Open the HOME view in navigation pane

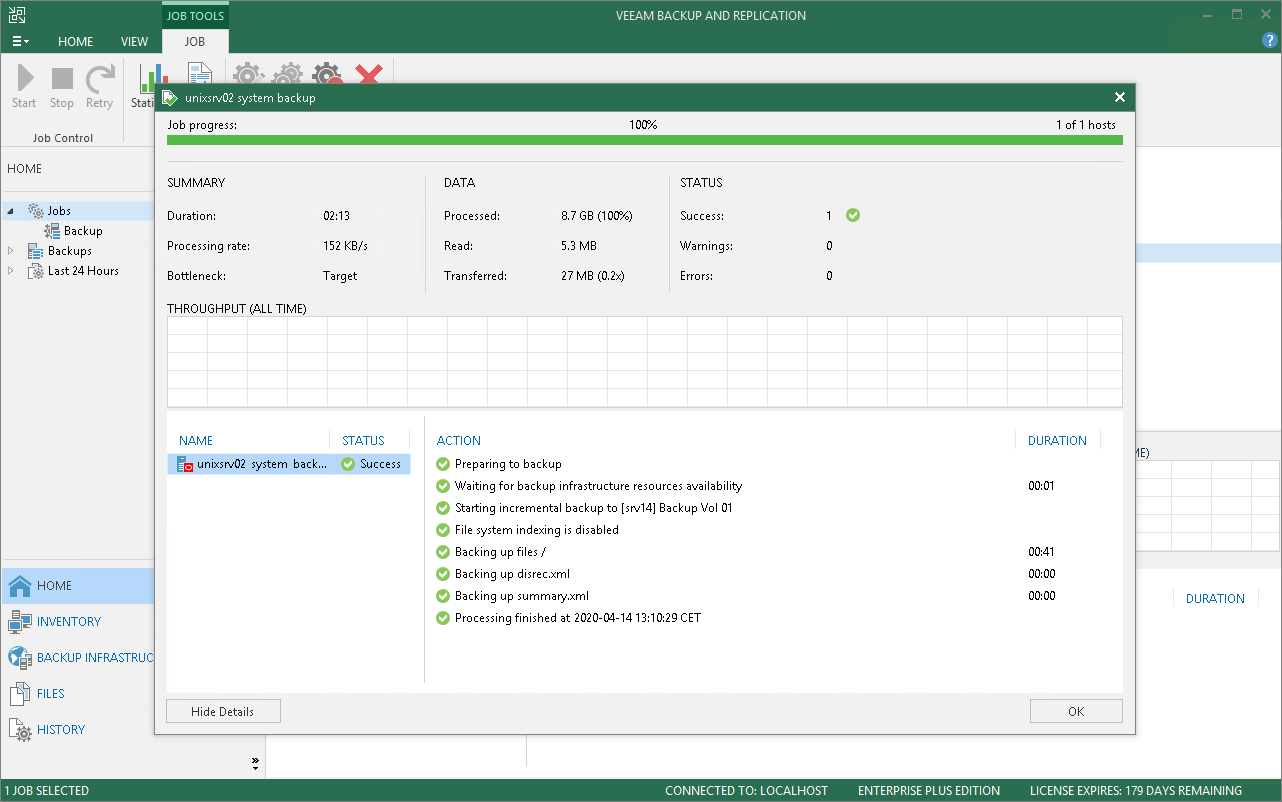pyautogui.click(x=77, y=586)
